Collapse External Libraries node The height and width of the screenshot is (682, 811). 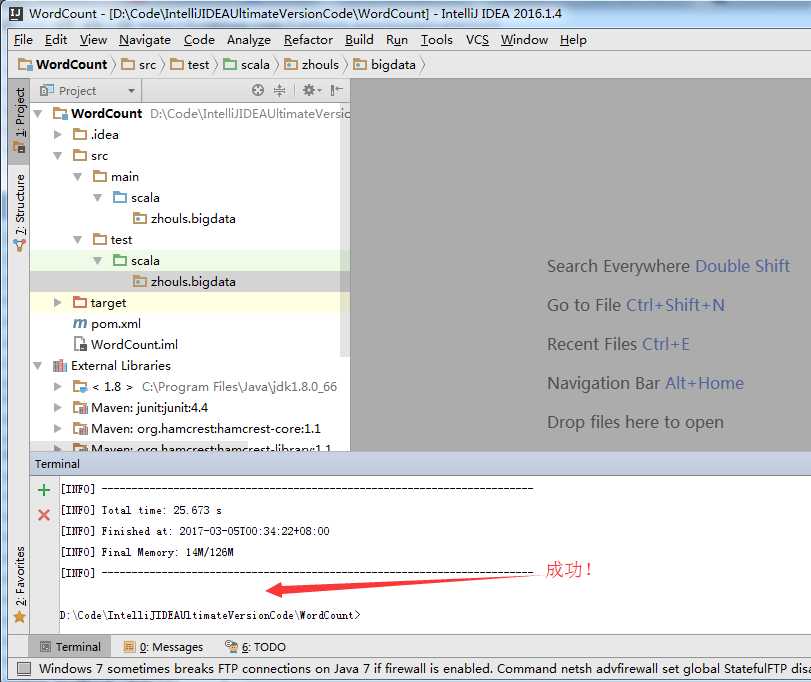[x=38, y=366]
